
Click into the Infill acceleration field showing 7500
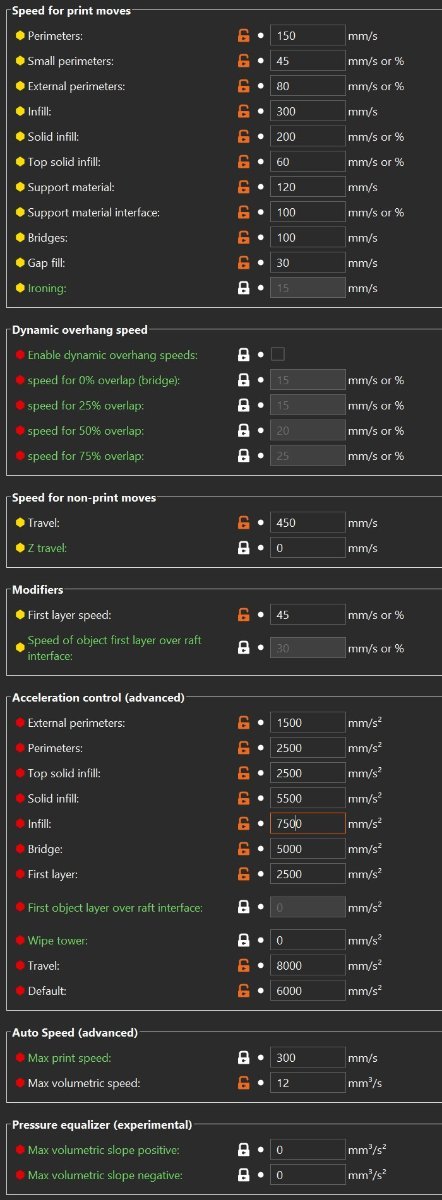click(x=308, y=824)
